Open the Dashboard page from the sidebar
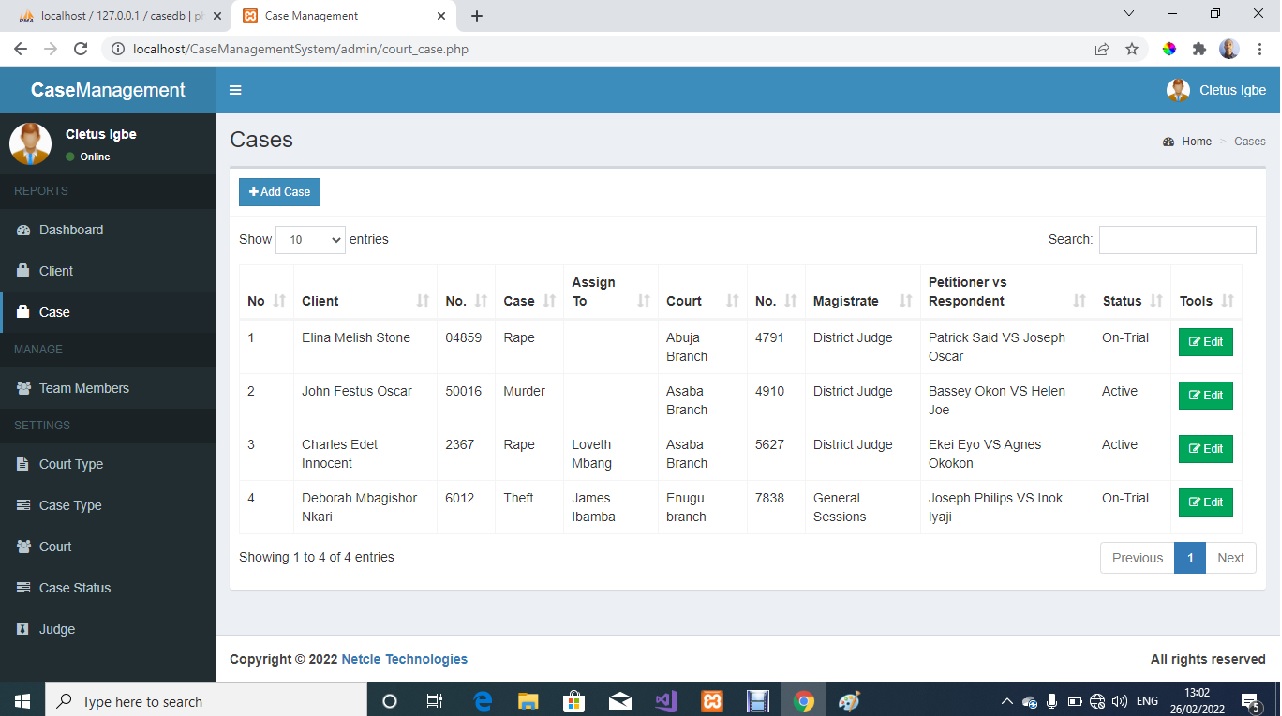Image resolution: width=1282 pixels, height=716 pixels. [x=71, y=229]
